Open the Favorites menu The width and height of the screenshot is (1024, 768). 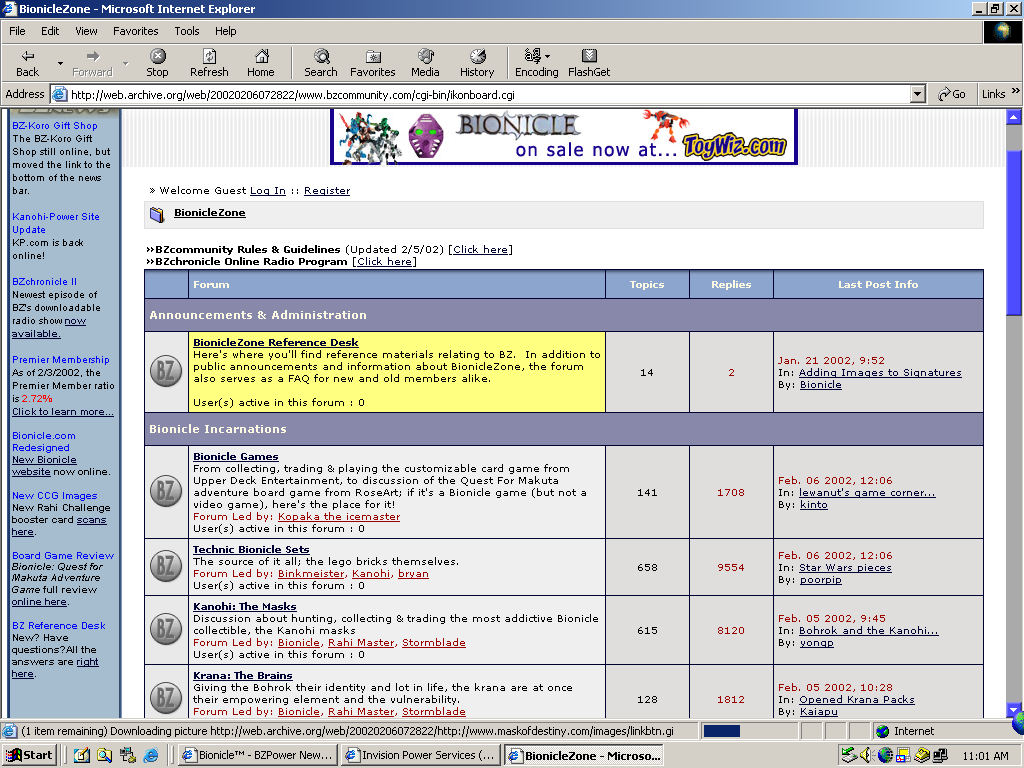coord(136,31)
